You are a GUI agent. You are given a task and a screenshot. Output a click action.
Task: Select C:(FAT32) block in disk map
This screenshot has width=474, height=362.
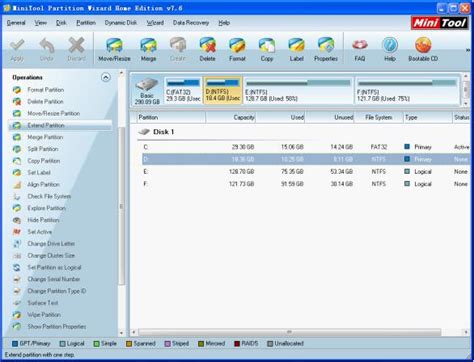pos(183,90)
